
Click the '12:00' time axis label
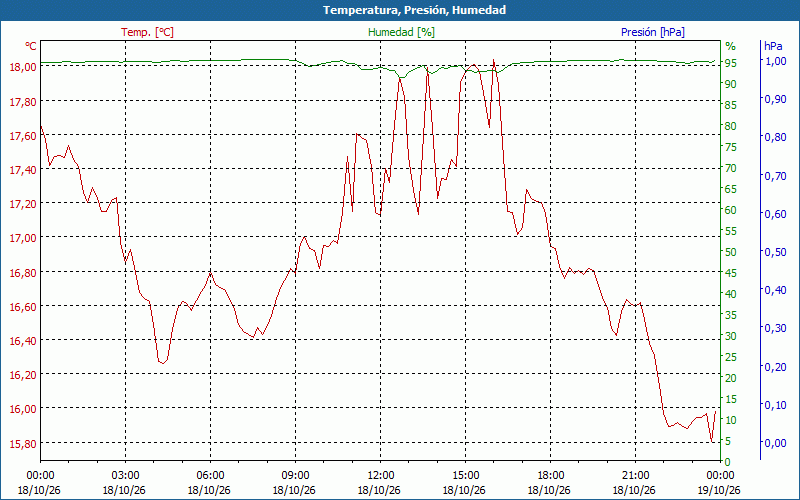pyautogui.click(x=380, y=476)
